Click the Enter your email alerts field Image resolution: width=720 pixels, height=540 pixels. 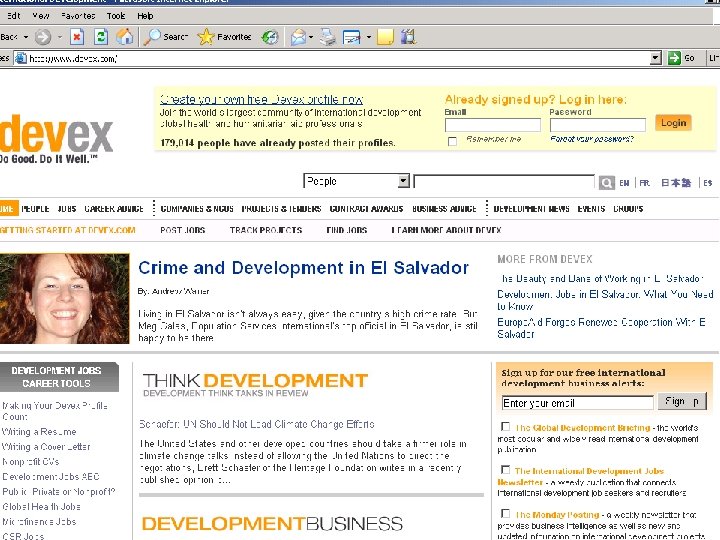pos(578,403)
